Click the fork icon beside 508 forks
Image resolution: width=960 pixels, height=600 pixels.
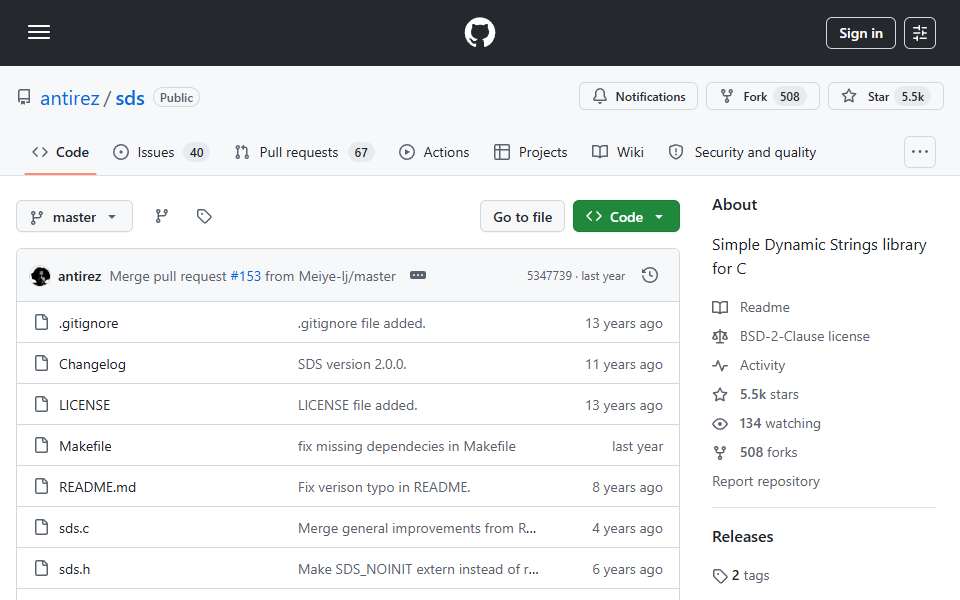(x=720, y=452)
